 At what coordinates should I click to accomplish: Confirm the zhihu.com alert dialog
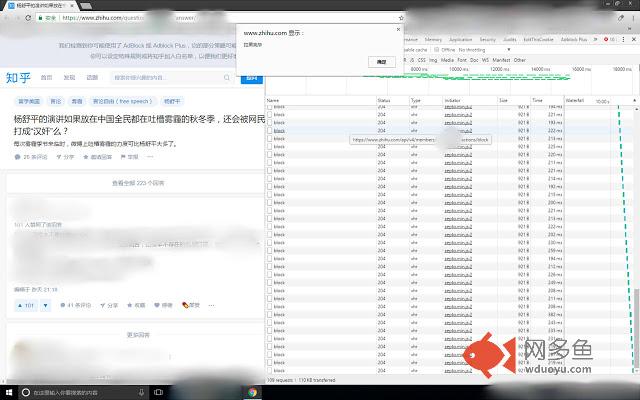tap(382, 62)
